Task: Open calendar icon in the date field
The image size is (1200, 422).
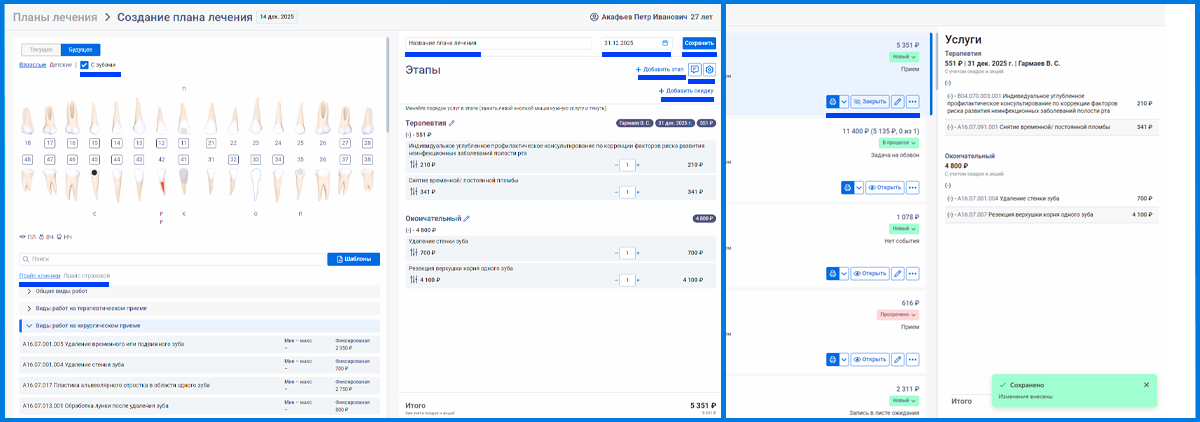Action: coord(665,43)
